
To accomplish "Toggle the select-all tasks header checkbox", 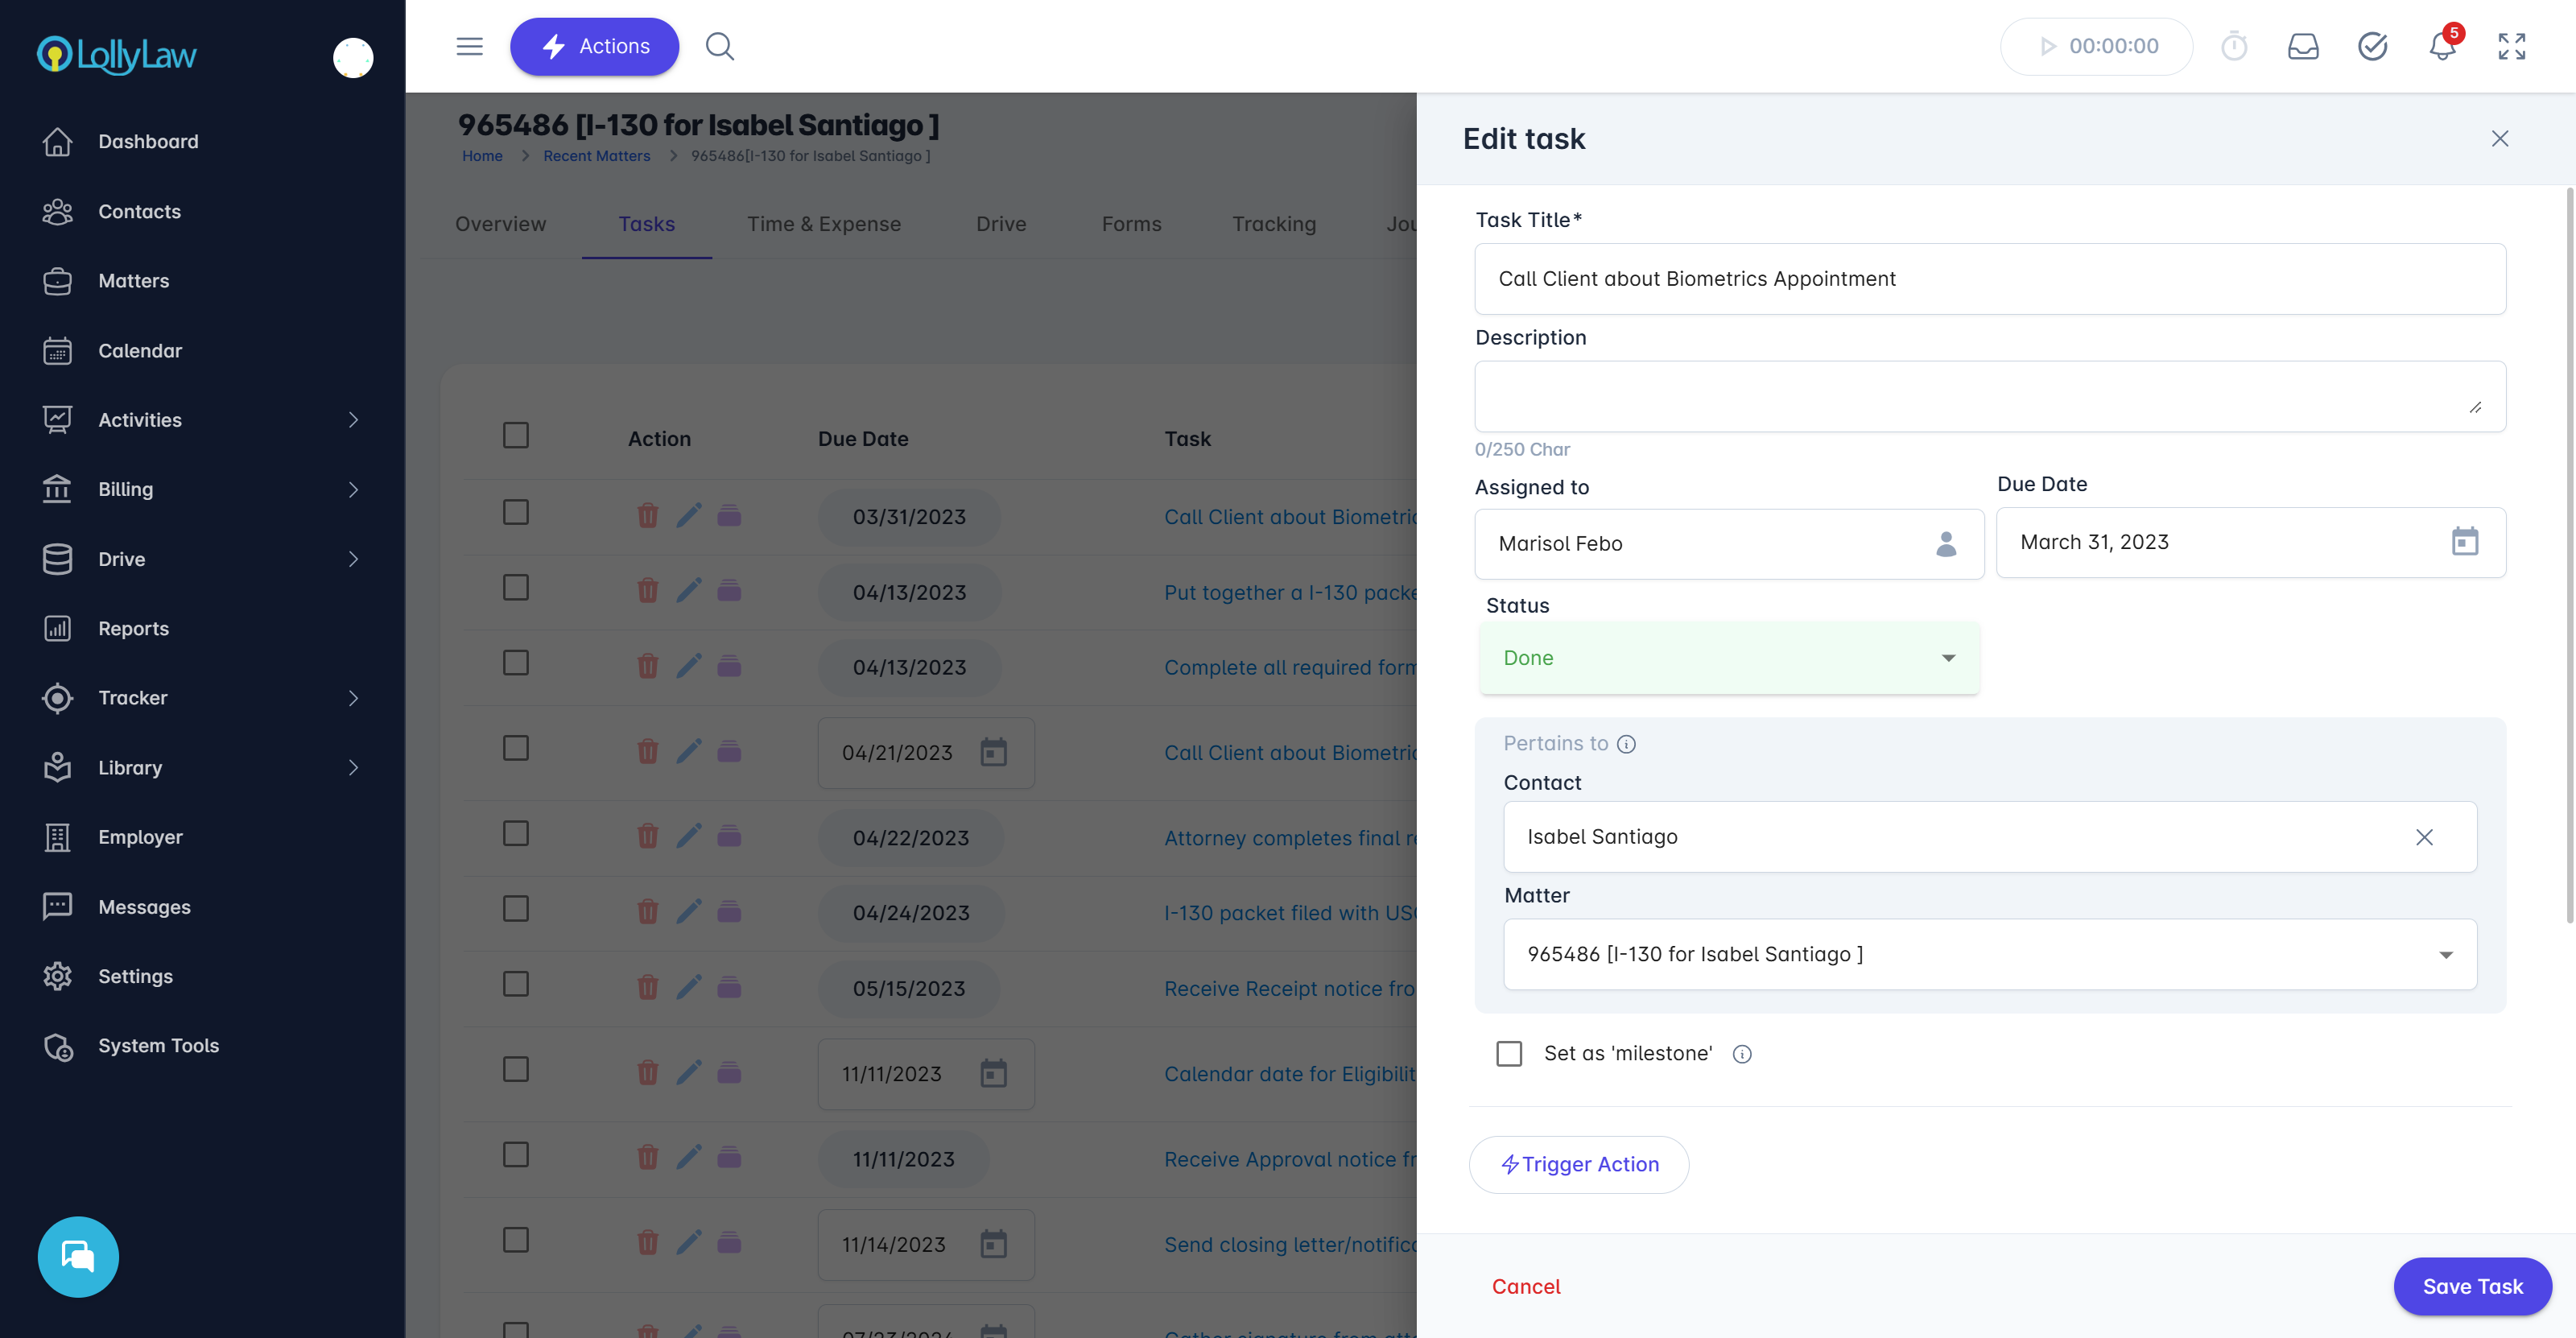I will [x=515, y=435].
